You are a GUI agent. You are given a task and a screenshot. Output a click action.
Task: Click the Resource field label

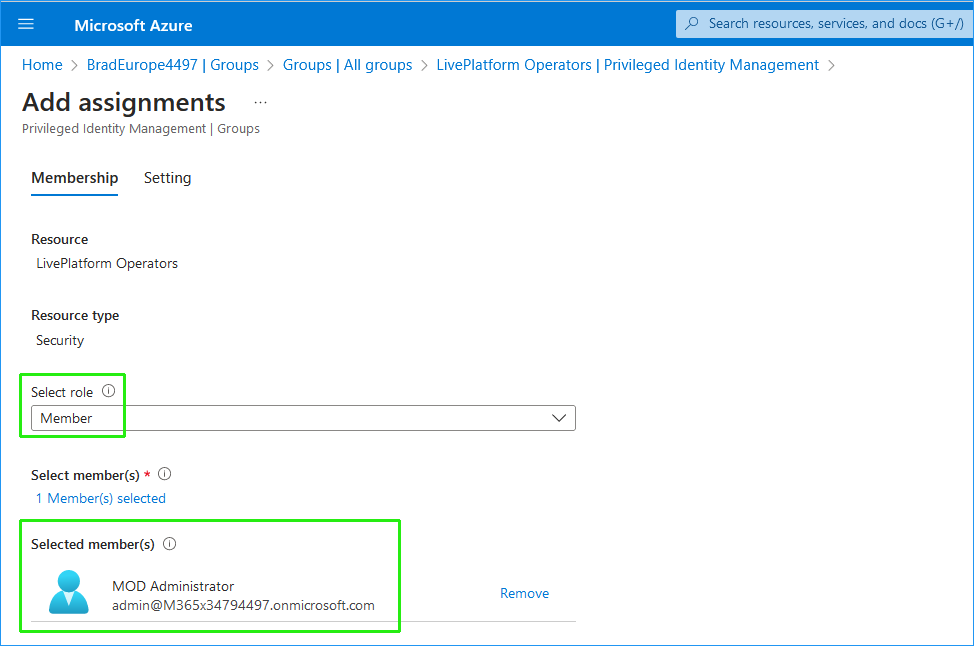click(x=60, y=239)
